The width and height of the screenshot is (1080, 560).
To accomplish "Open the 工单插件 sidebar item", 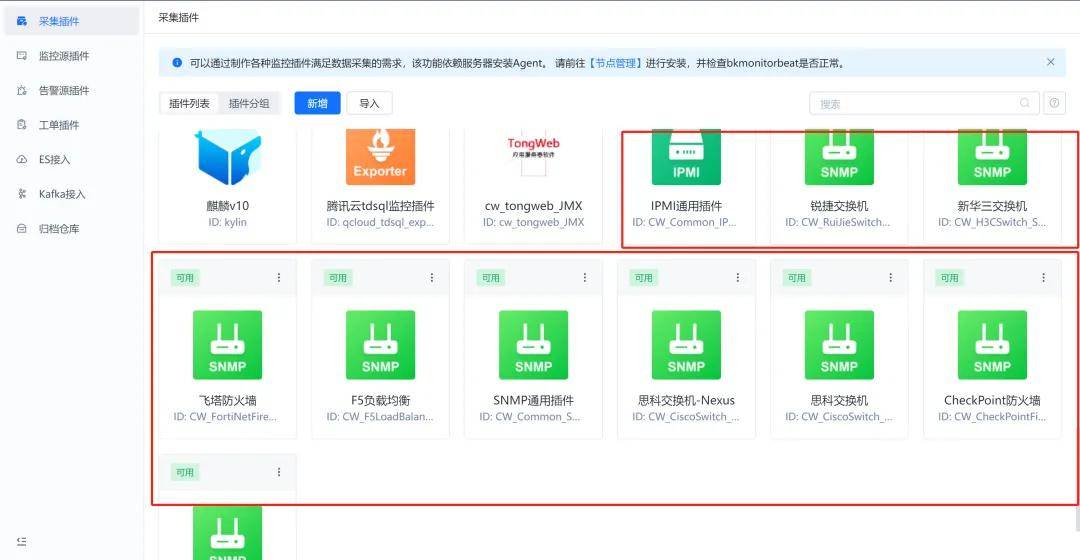I will point(71,125).
